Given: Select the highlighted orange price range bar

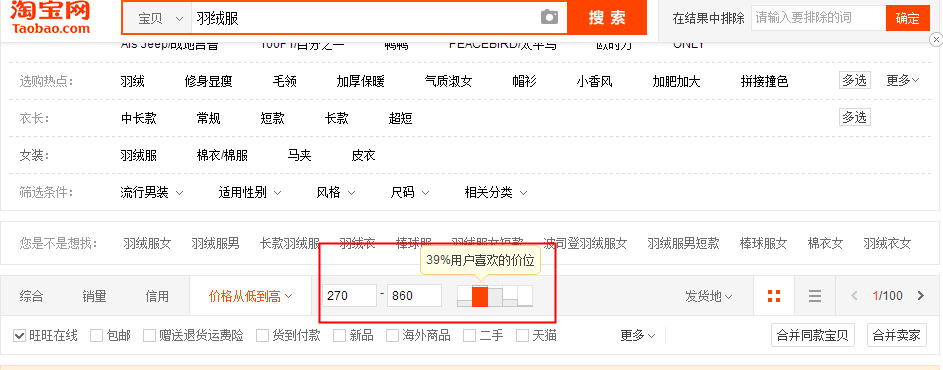Looking at the screenshot, I should pyautogui.click(x=480, y=296).
